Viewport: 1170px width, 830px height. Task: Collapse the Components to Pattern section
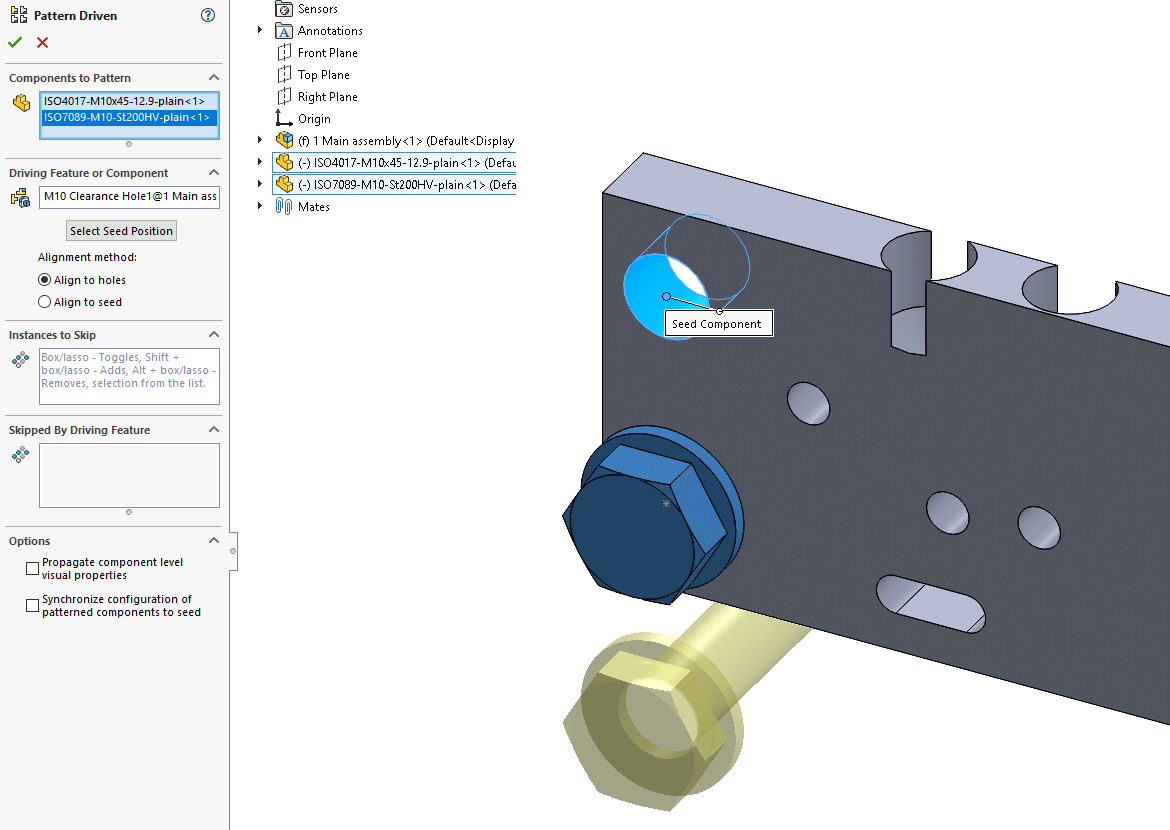tap(213, 77)
